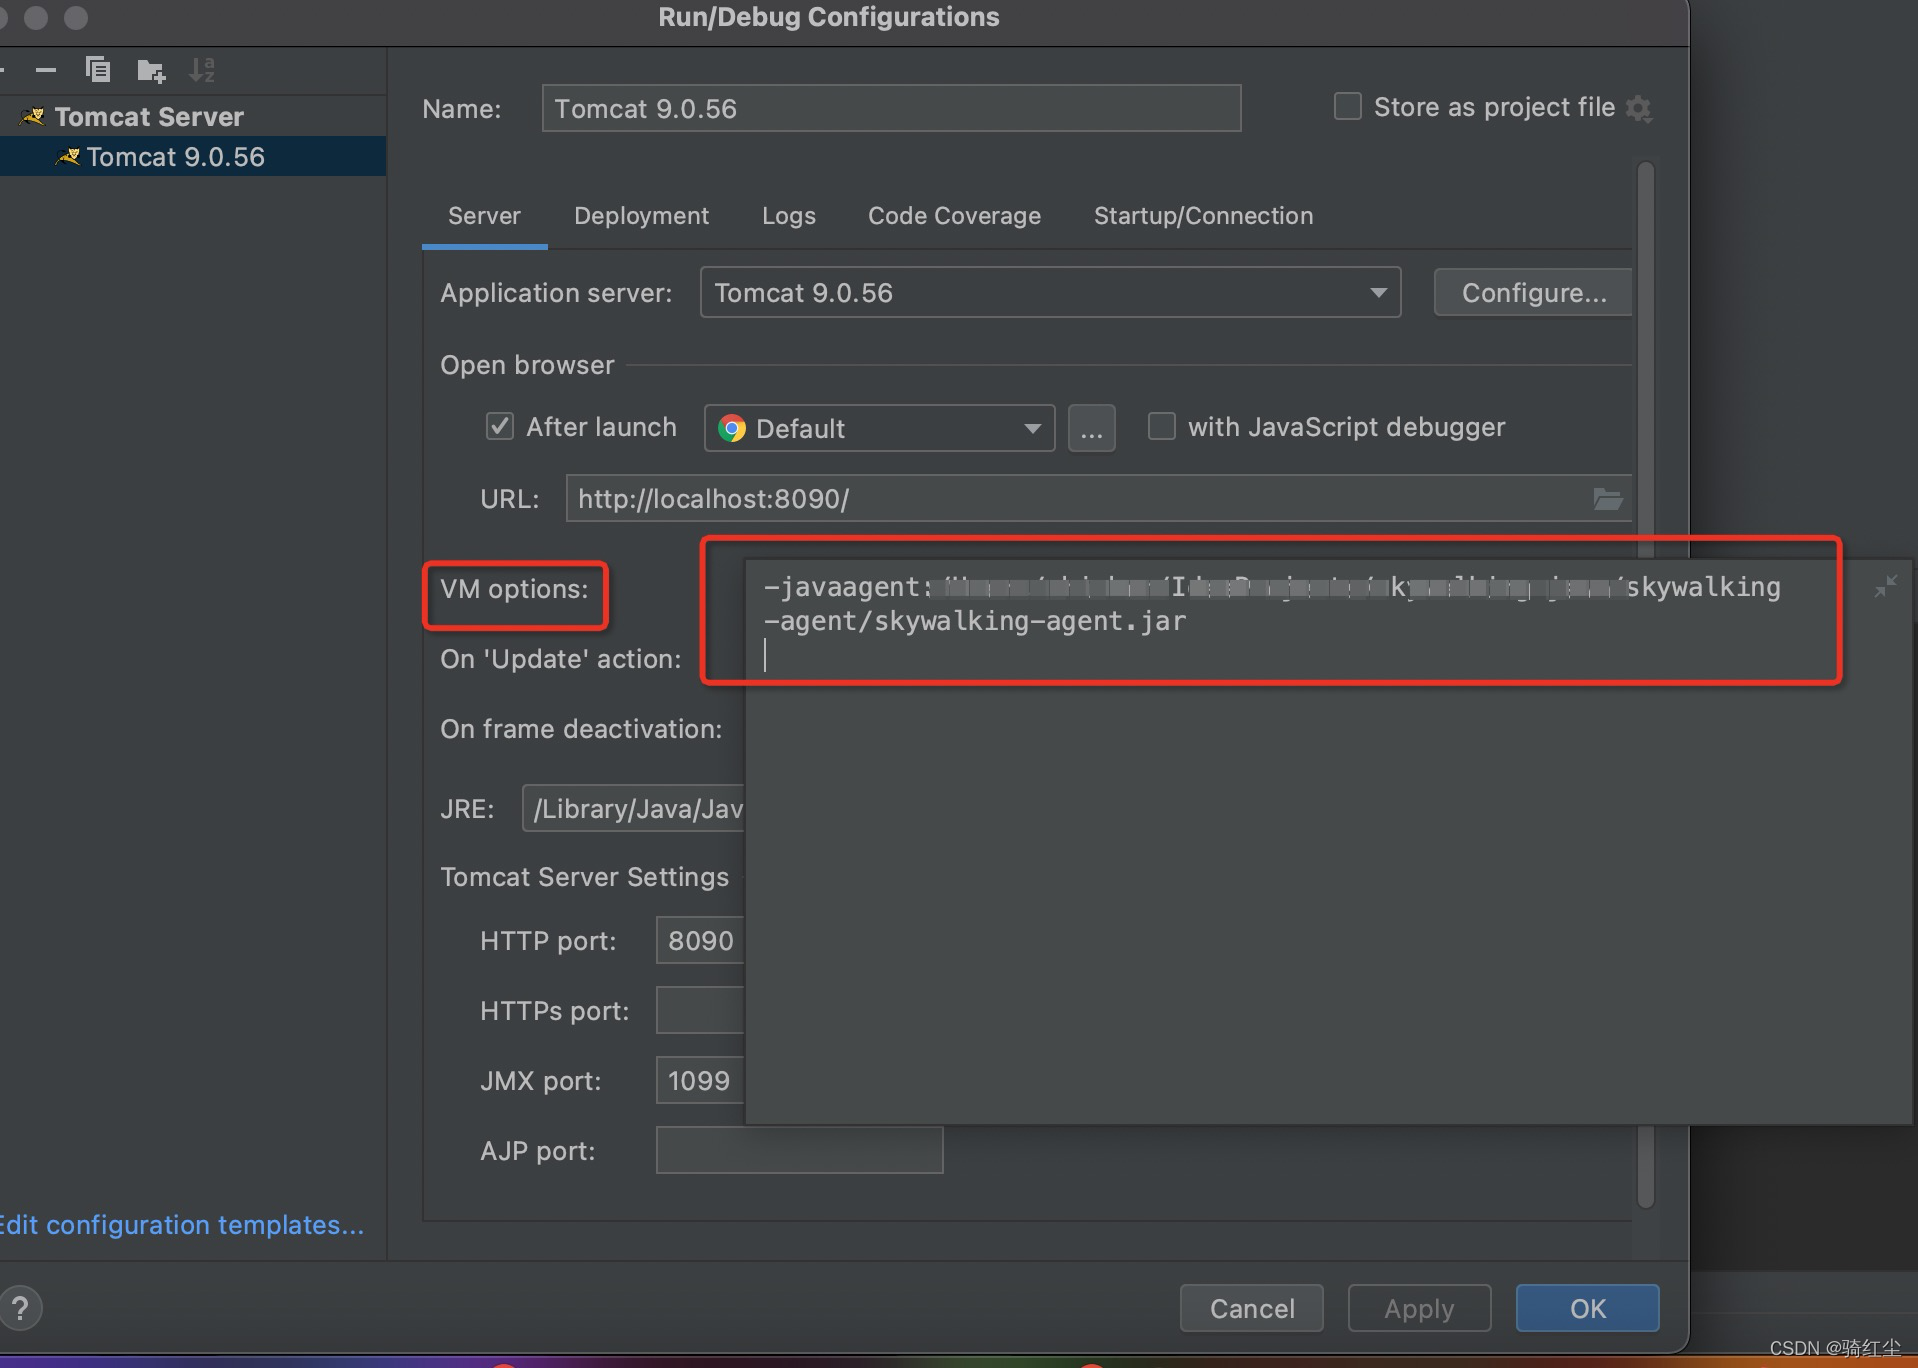Copy configuration using the duplicate icon

point(98,69)
